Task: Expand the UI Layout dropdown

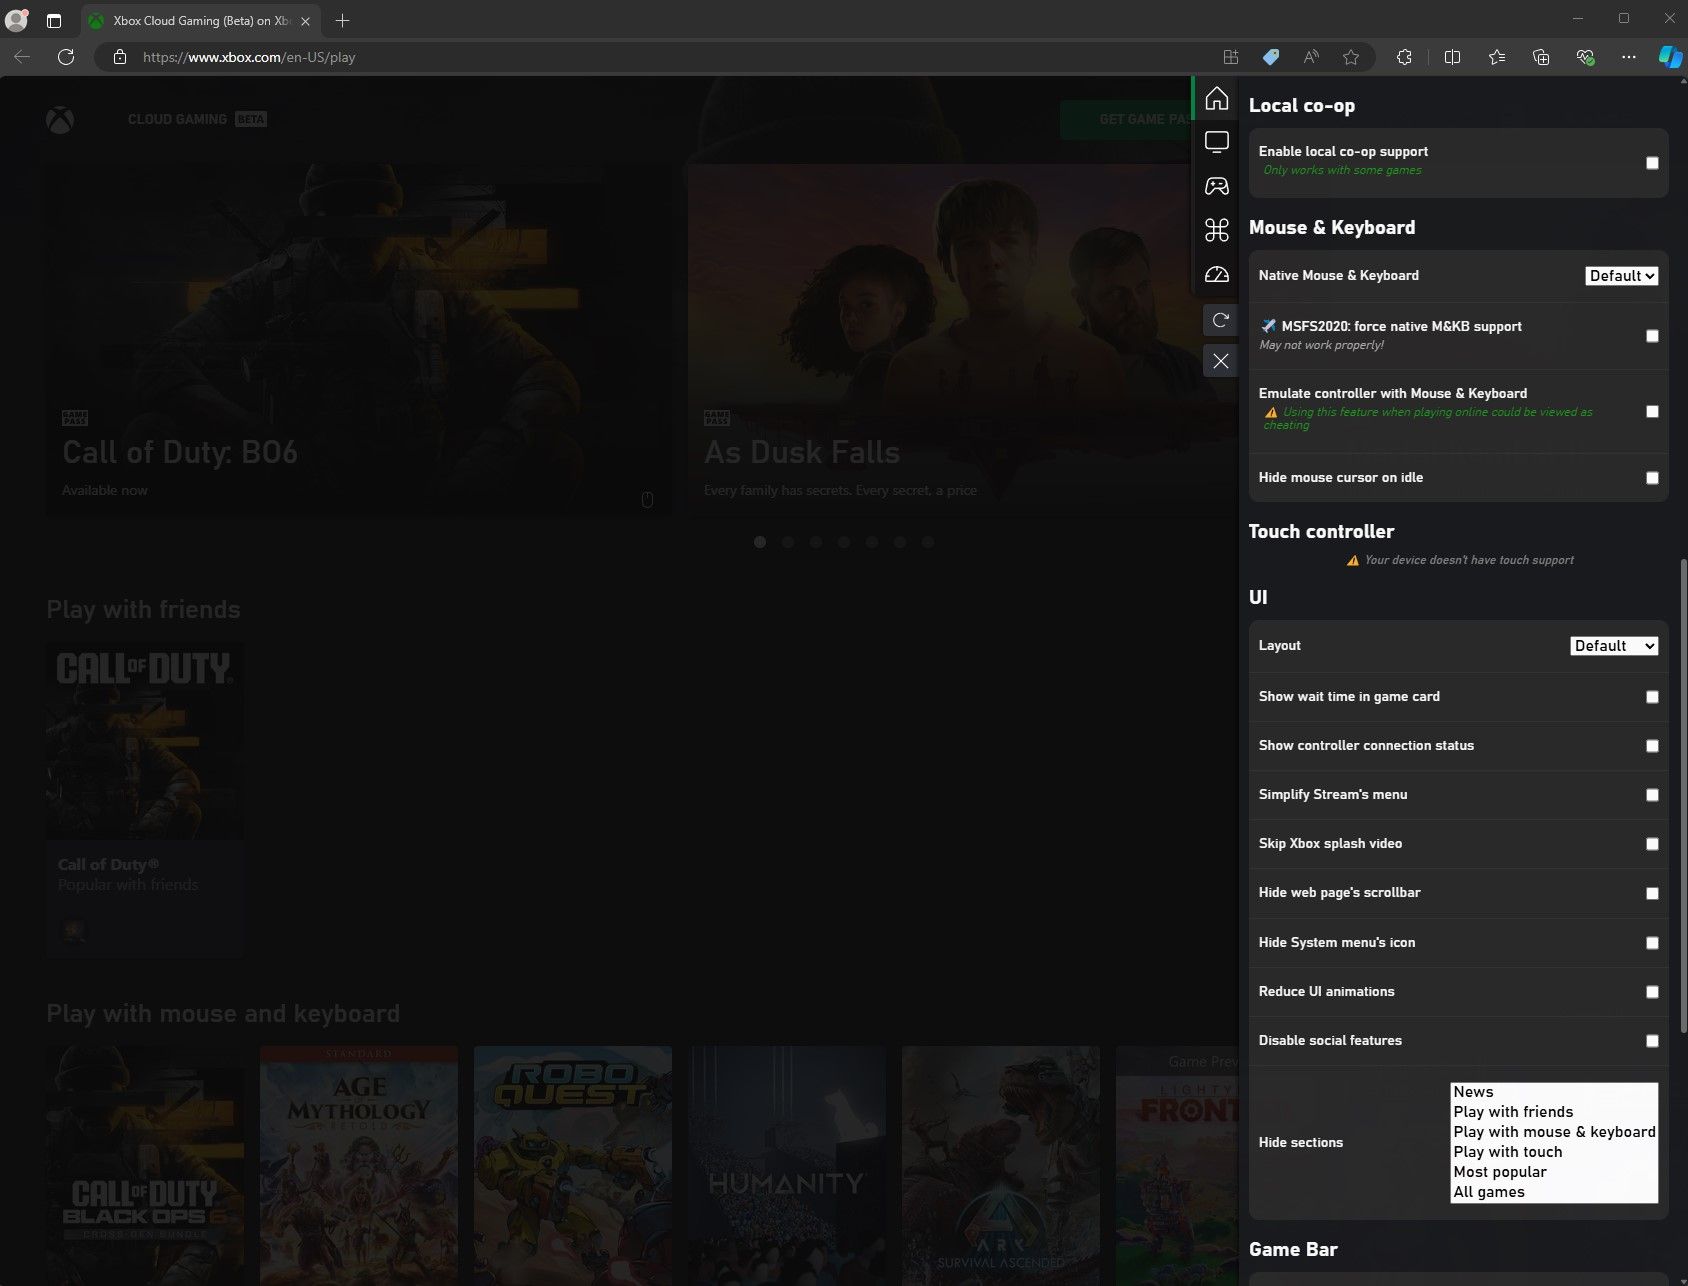Action: tap(1613, 646)
